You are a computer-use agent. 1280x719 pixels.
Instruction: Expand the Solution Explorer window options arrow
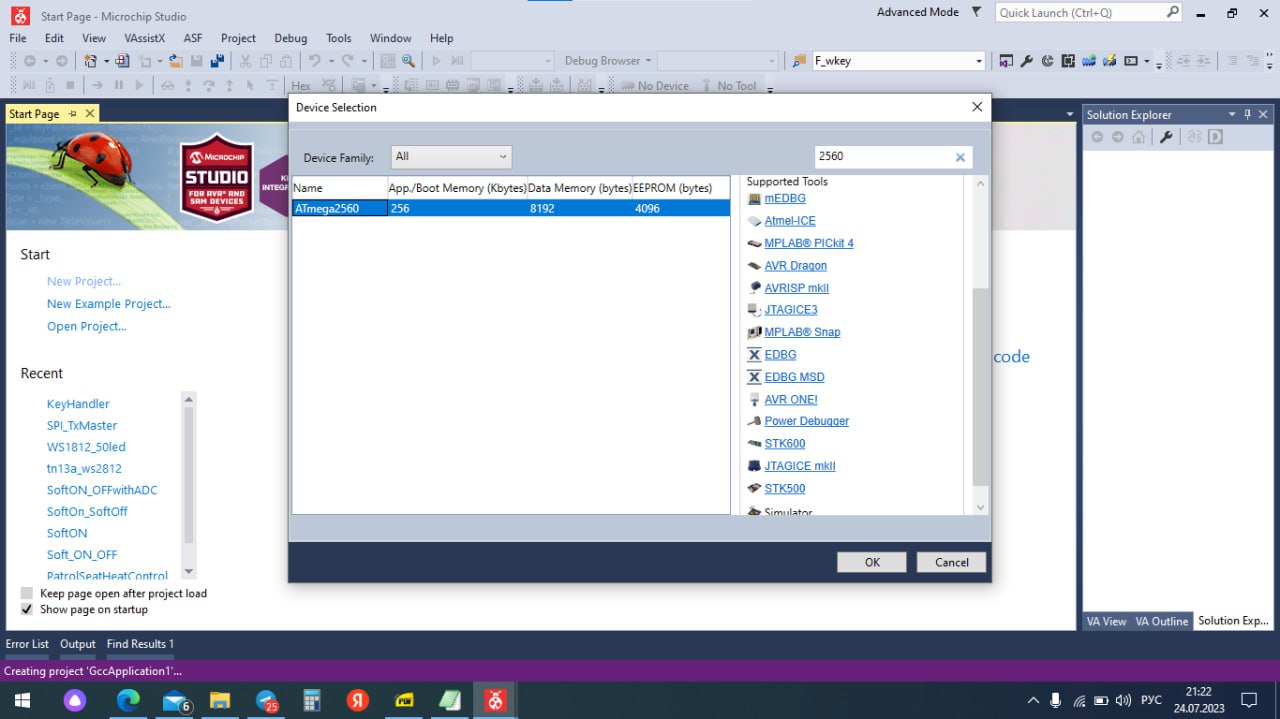tap(1232, 114)
